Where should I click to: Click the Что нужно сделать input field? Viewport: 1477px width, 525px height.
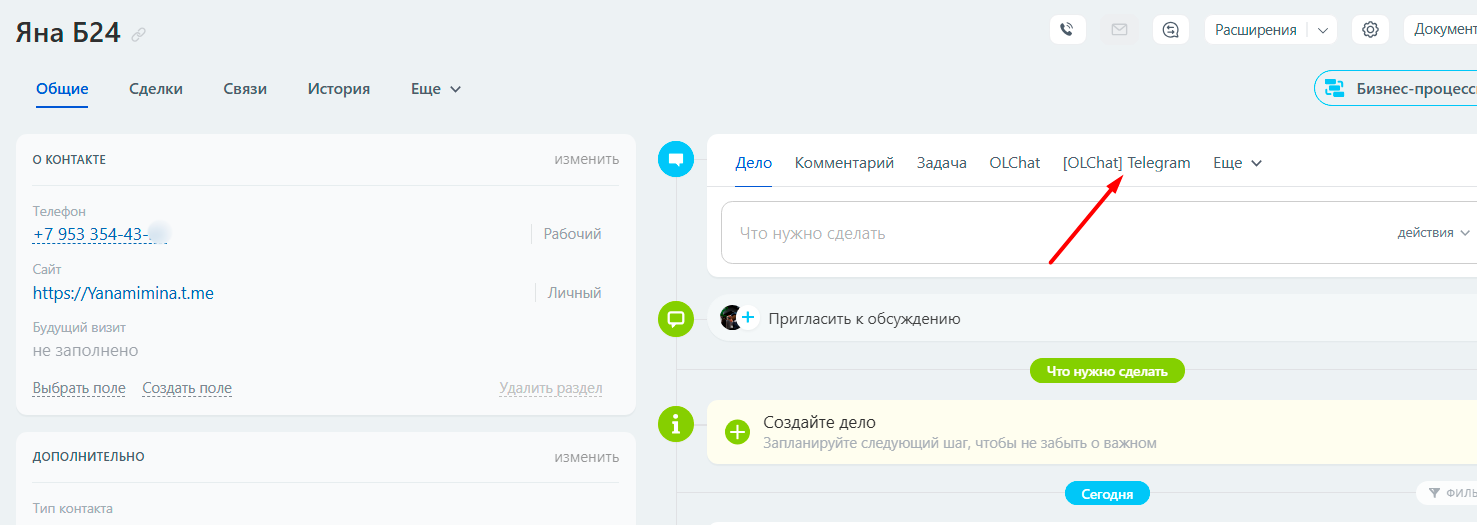tap(1050, 233)
